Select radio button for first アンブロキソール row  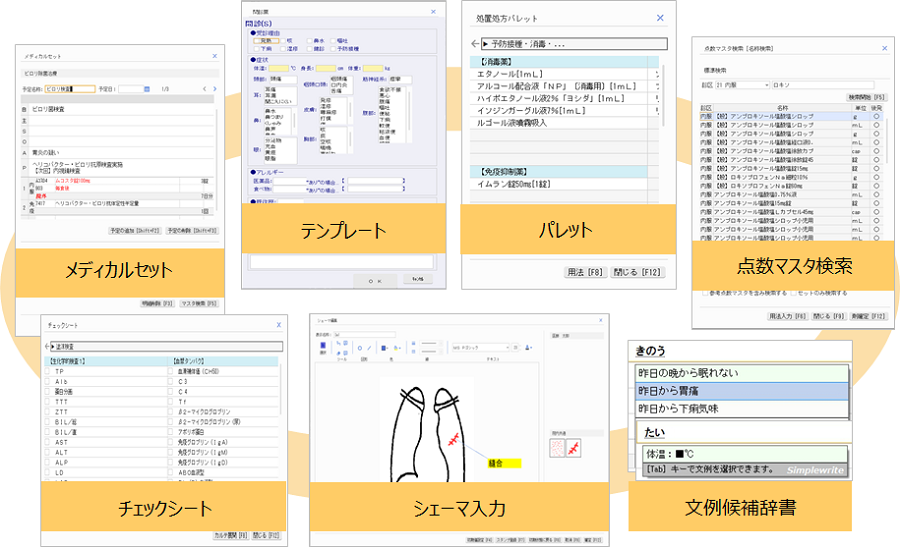pos(877,117)
